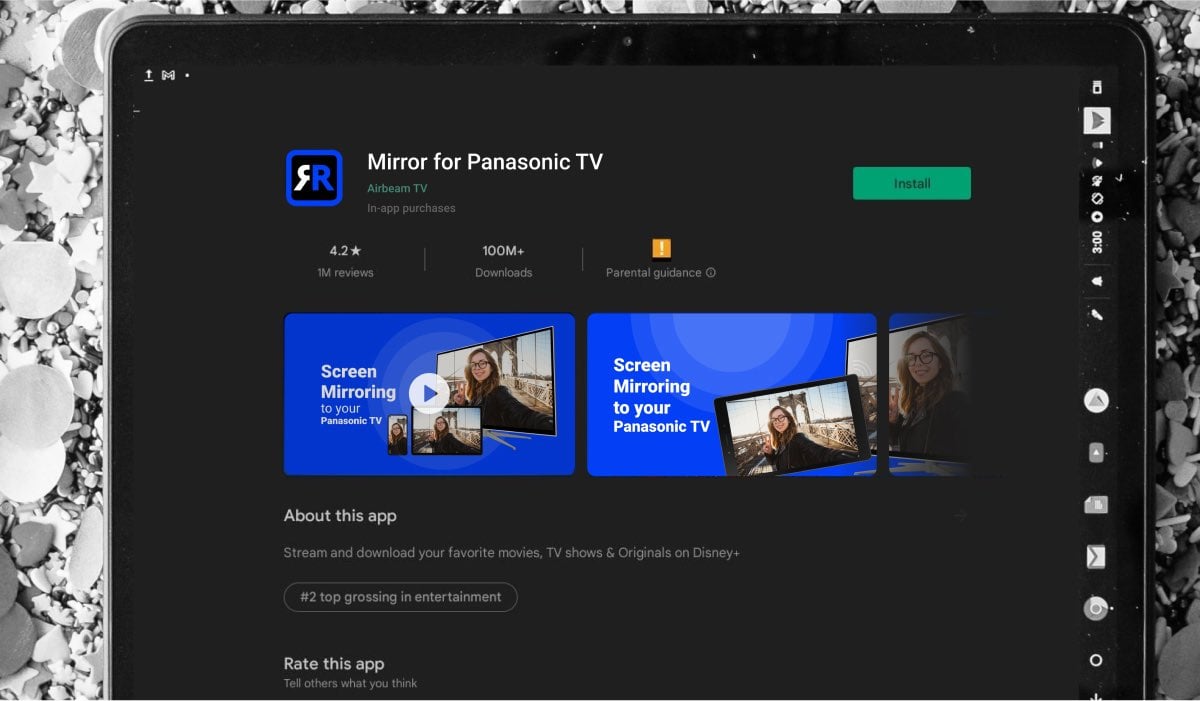Tap the 1M reviews label
Viewport: 1200px width, 701px height.
pos(345,273)
